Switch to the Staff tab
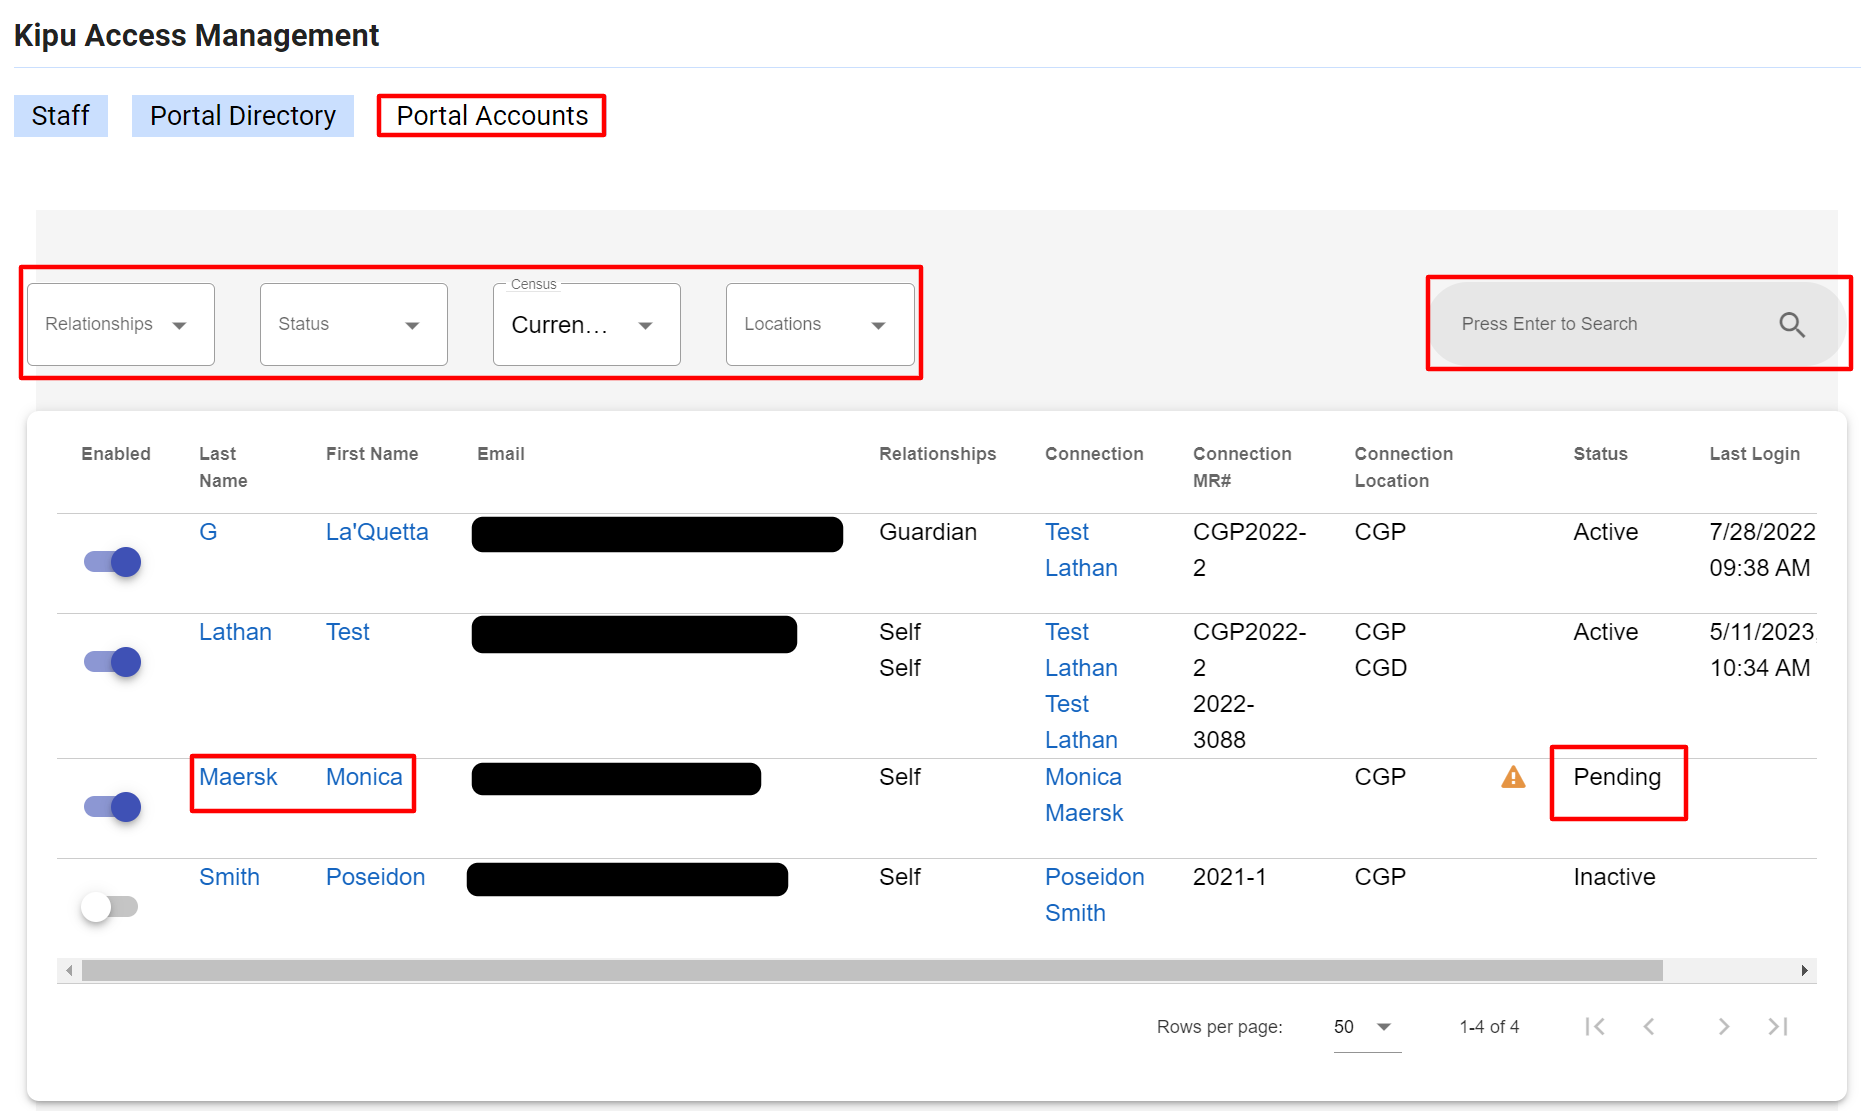Screen dimensions: 1863x1111 click(x=61, y=116)
